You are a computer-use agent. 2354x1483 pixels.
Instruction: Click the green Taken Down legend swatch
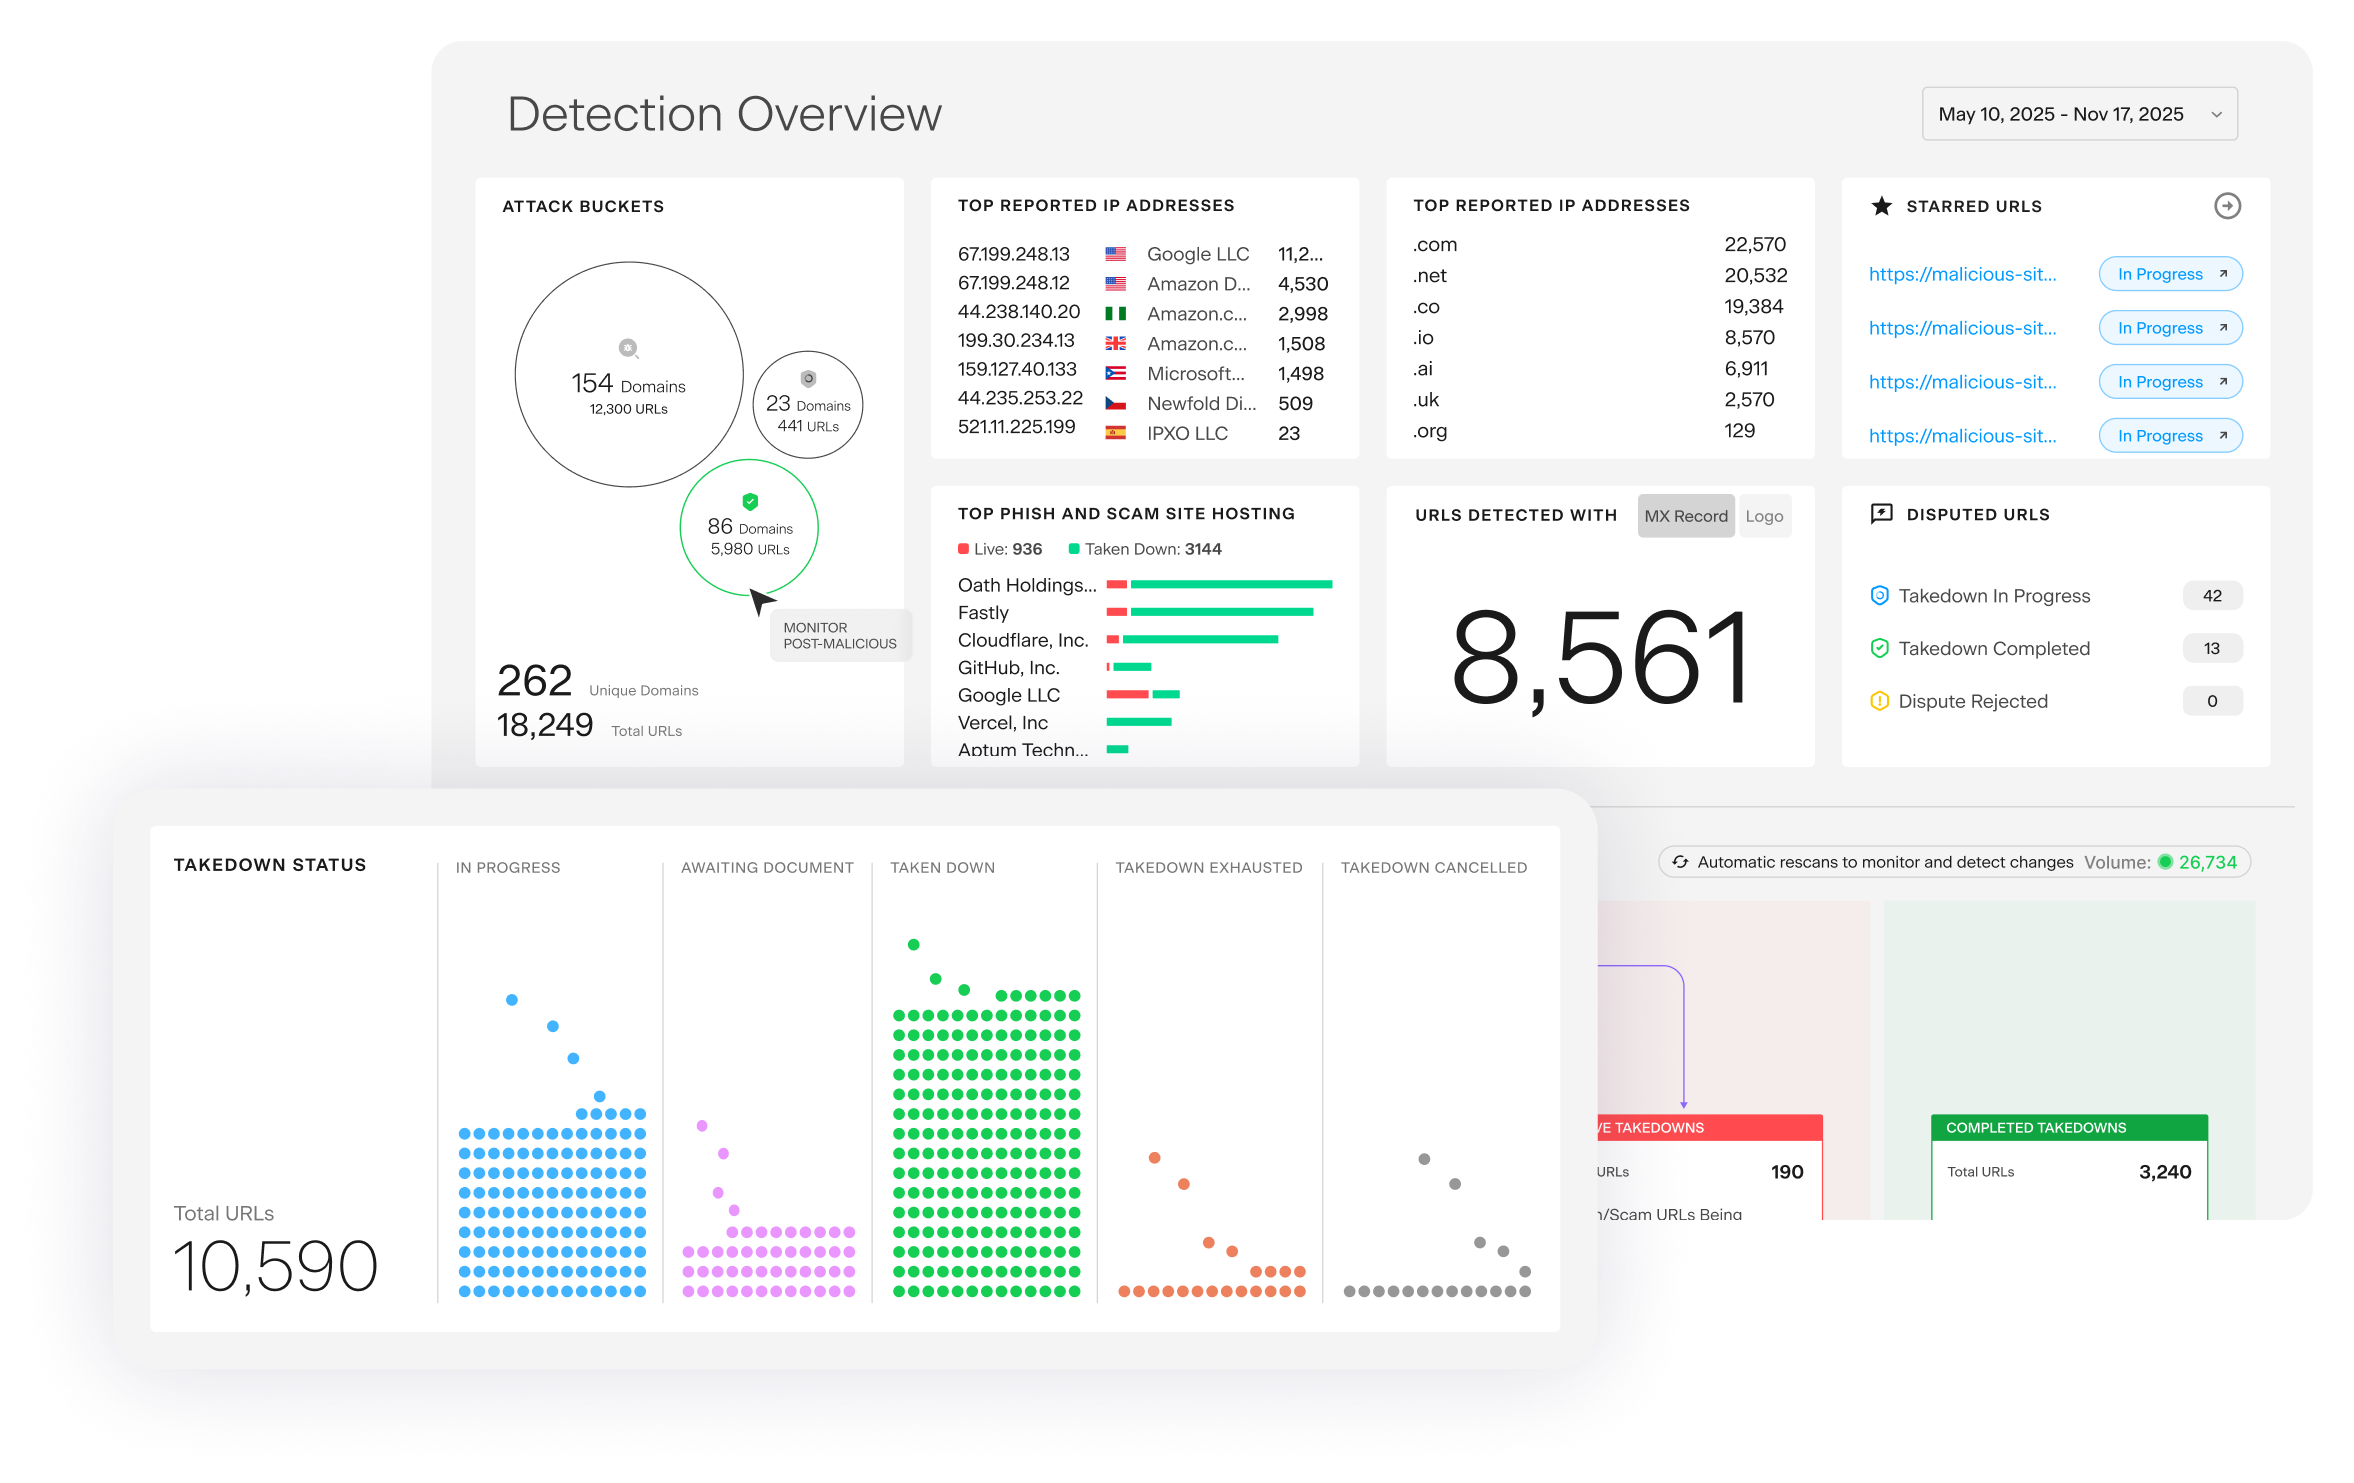click(x=1074, y=549)
